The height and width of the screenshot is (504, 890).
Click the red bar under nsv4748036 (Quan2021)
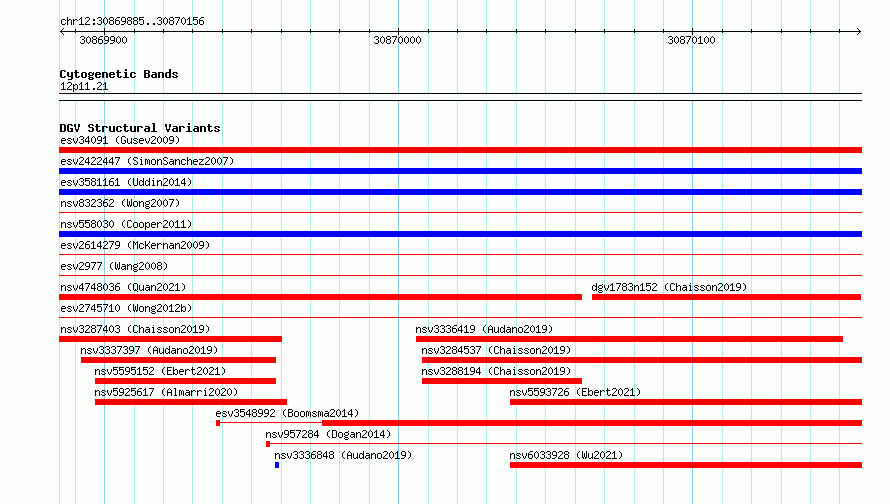(x=320, y=297)
